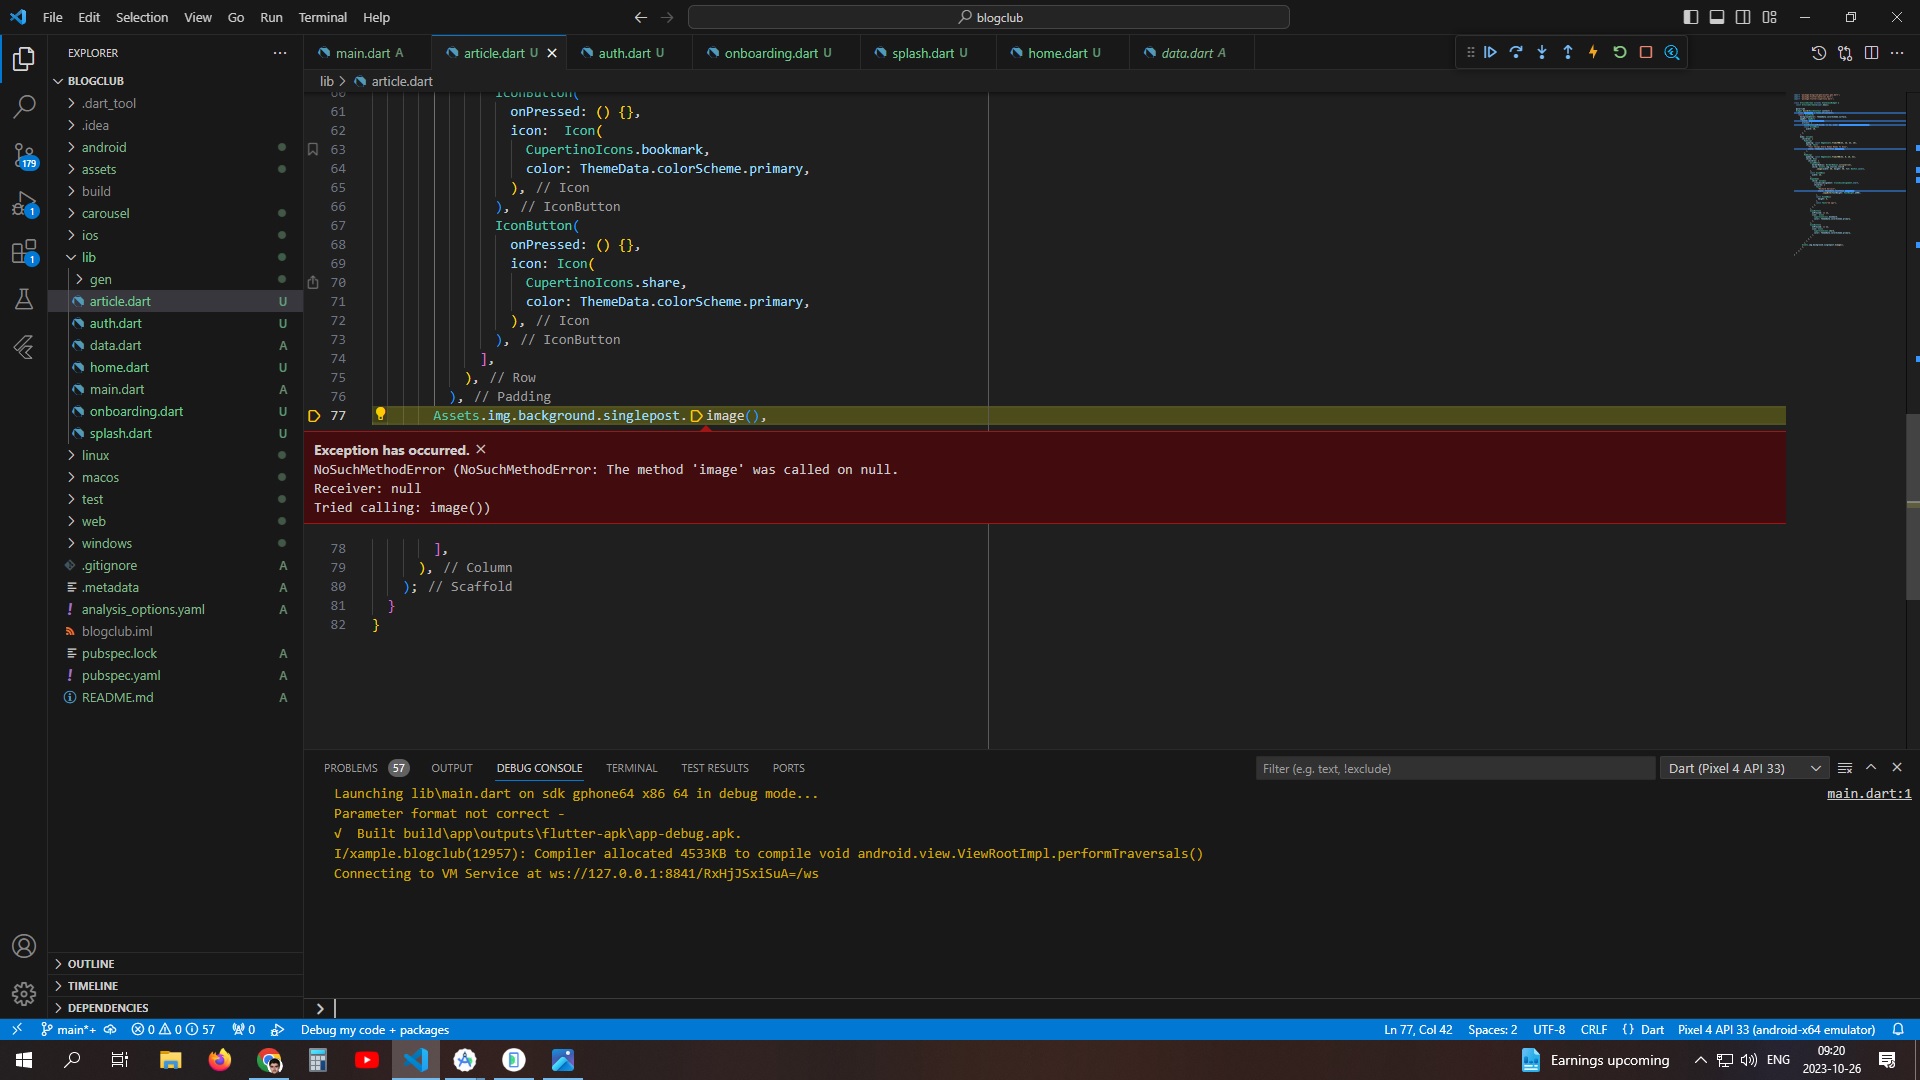Open the Explorer view in activity bar

tap(24, 58)
